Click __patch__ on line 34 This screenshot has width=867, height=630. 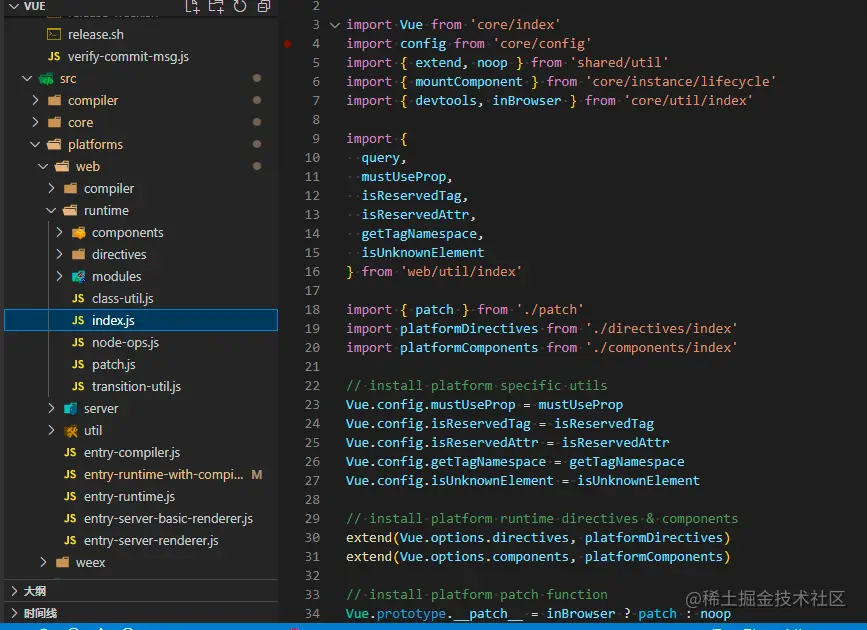(x=488, y=614)
